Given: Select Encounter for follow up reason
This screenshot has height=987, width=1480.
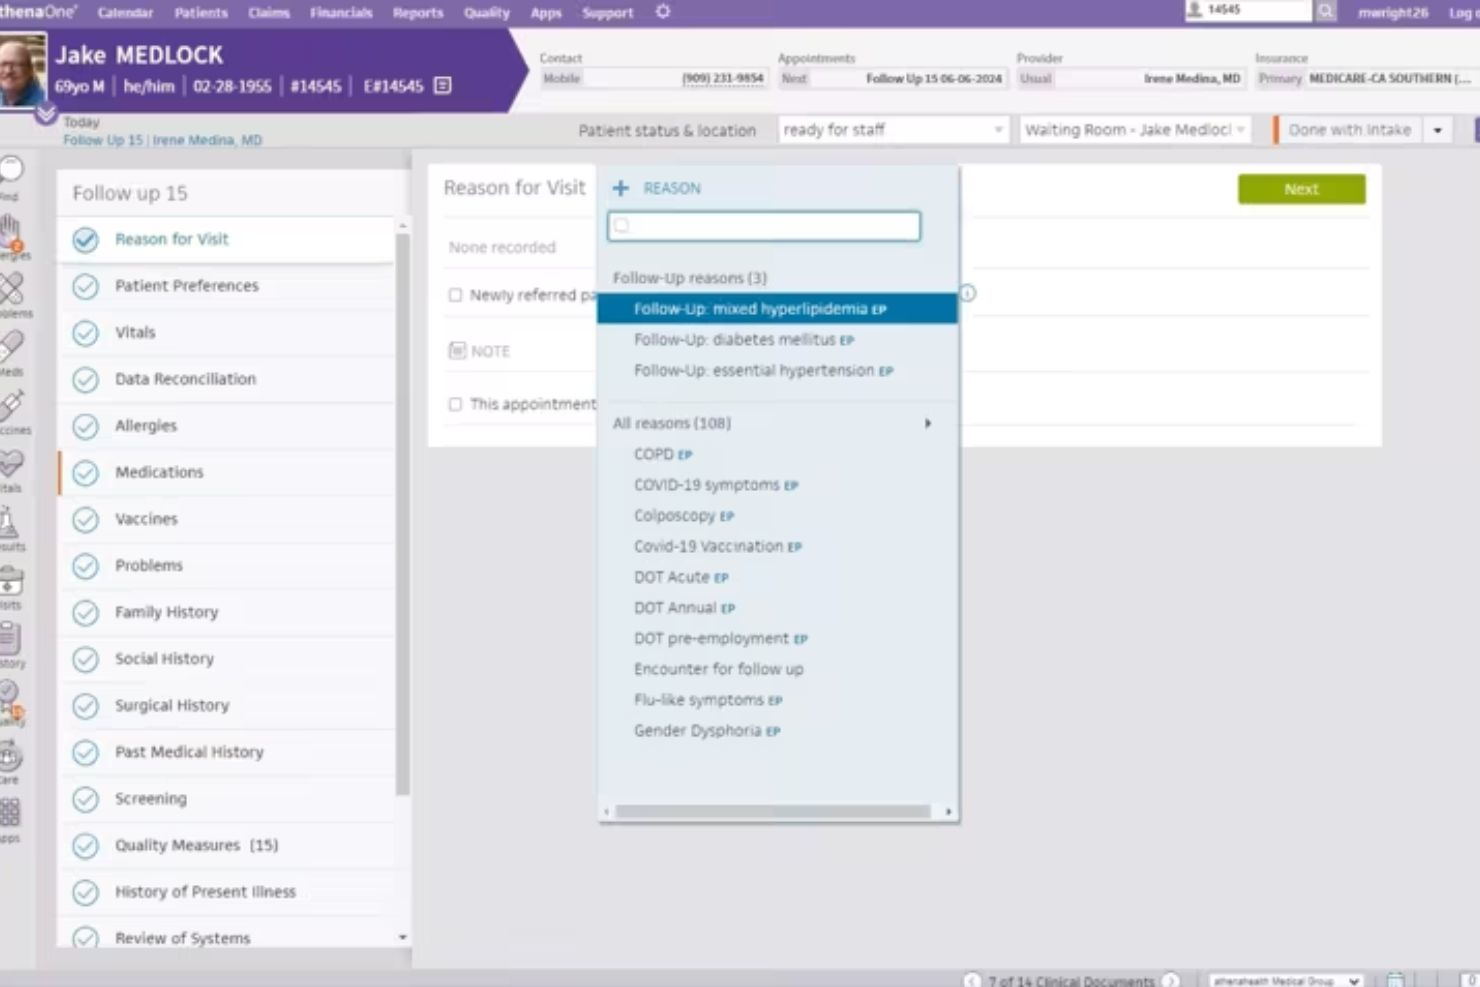Looking at the screenshot, I should (x=718, y=669).
